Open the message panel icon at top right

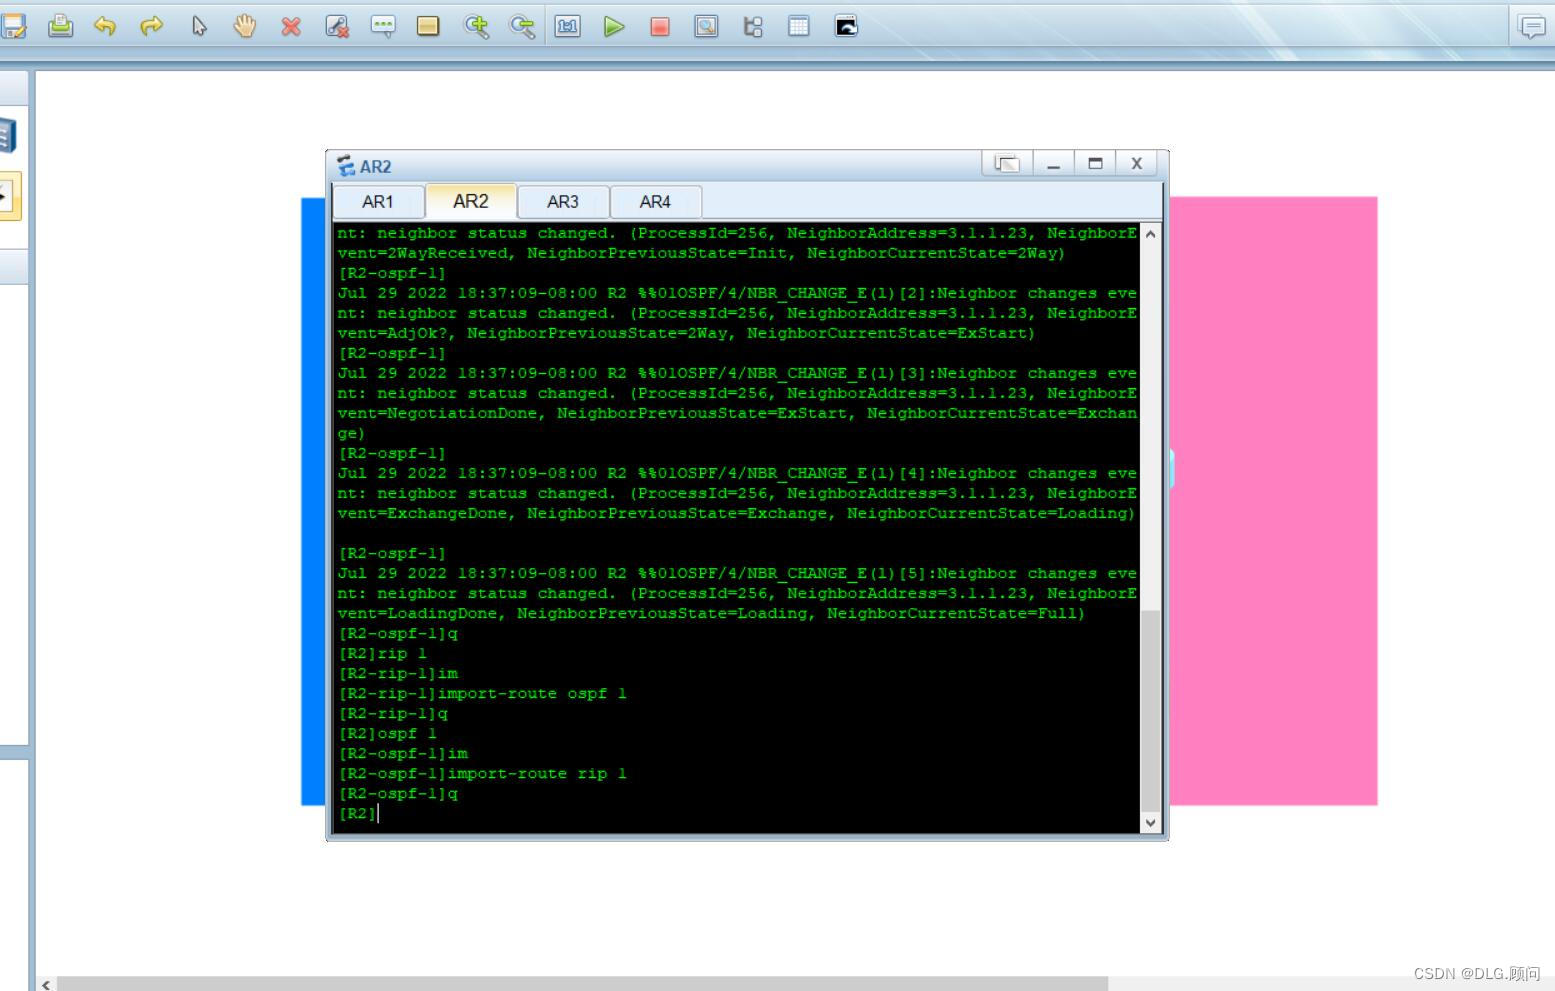[1532, 27]
